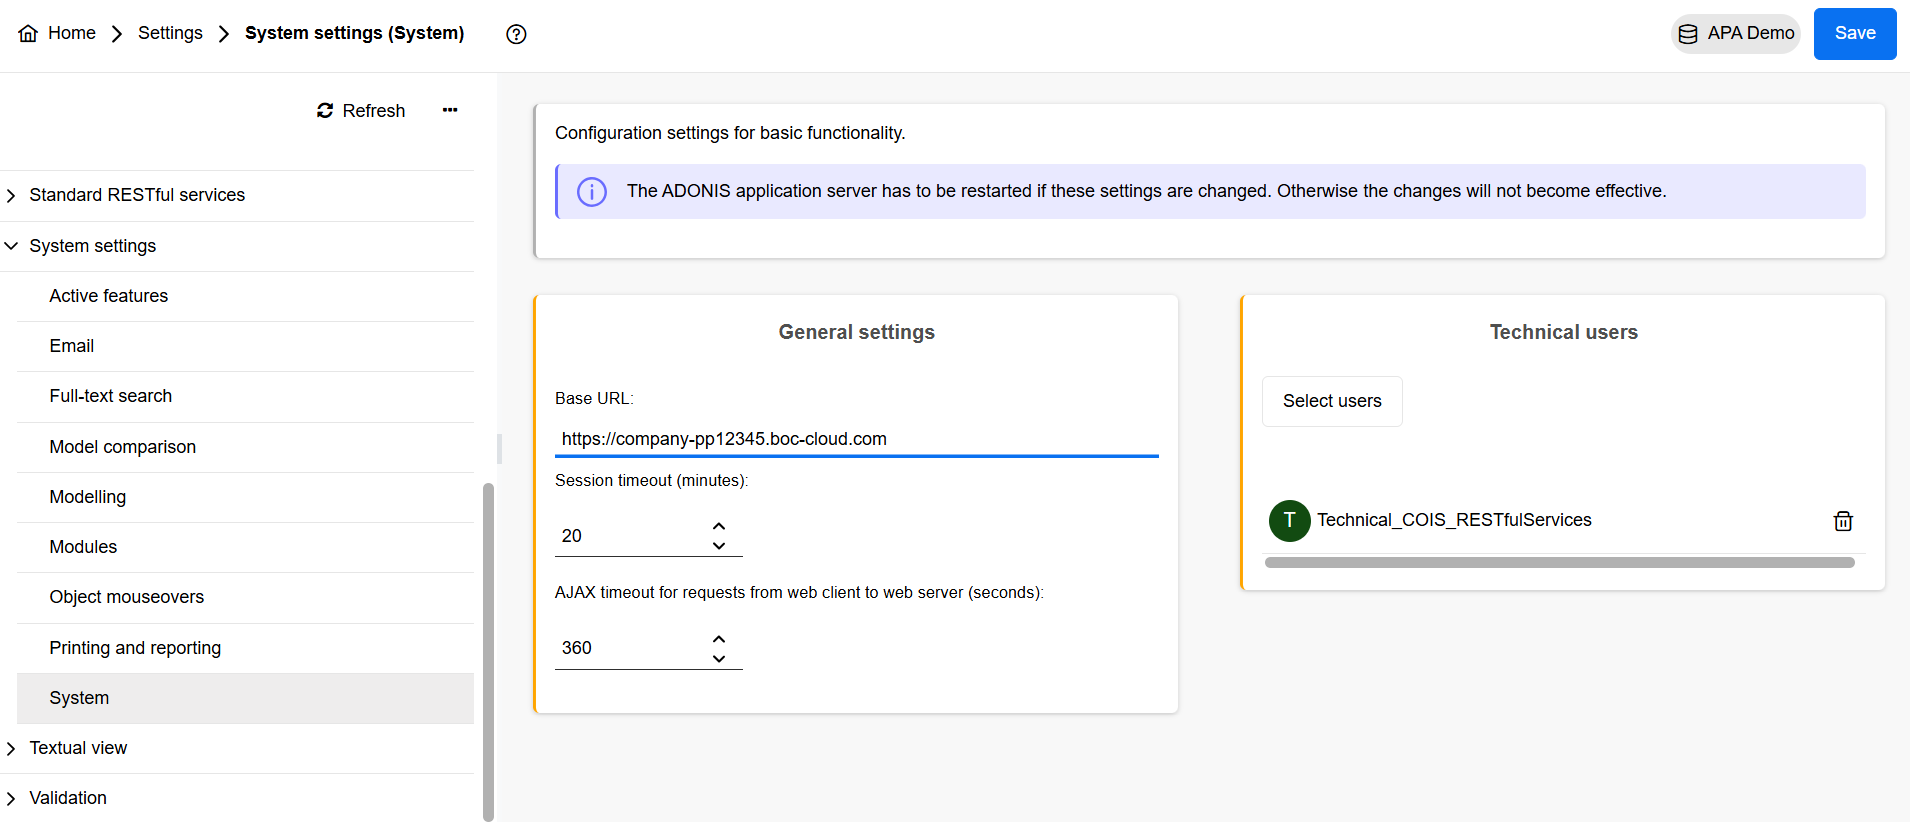
Task: Select Printing and reporting in sidebar
Action: tap(135, 648)
